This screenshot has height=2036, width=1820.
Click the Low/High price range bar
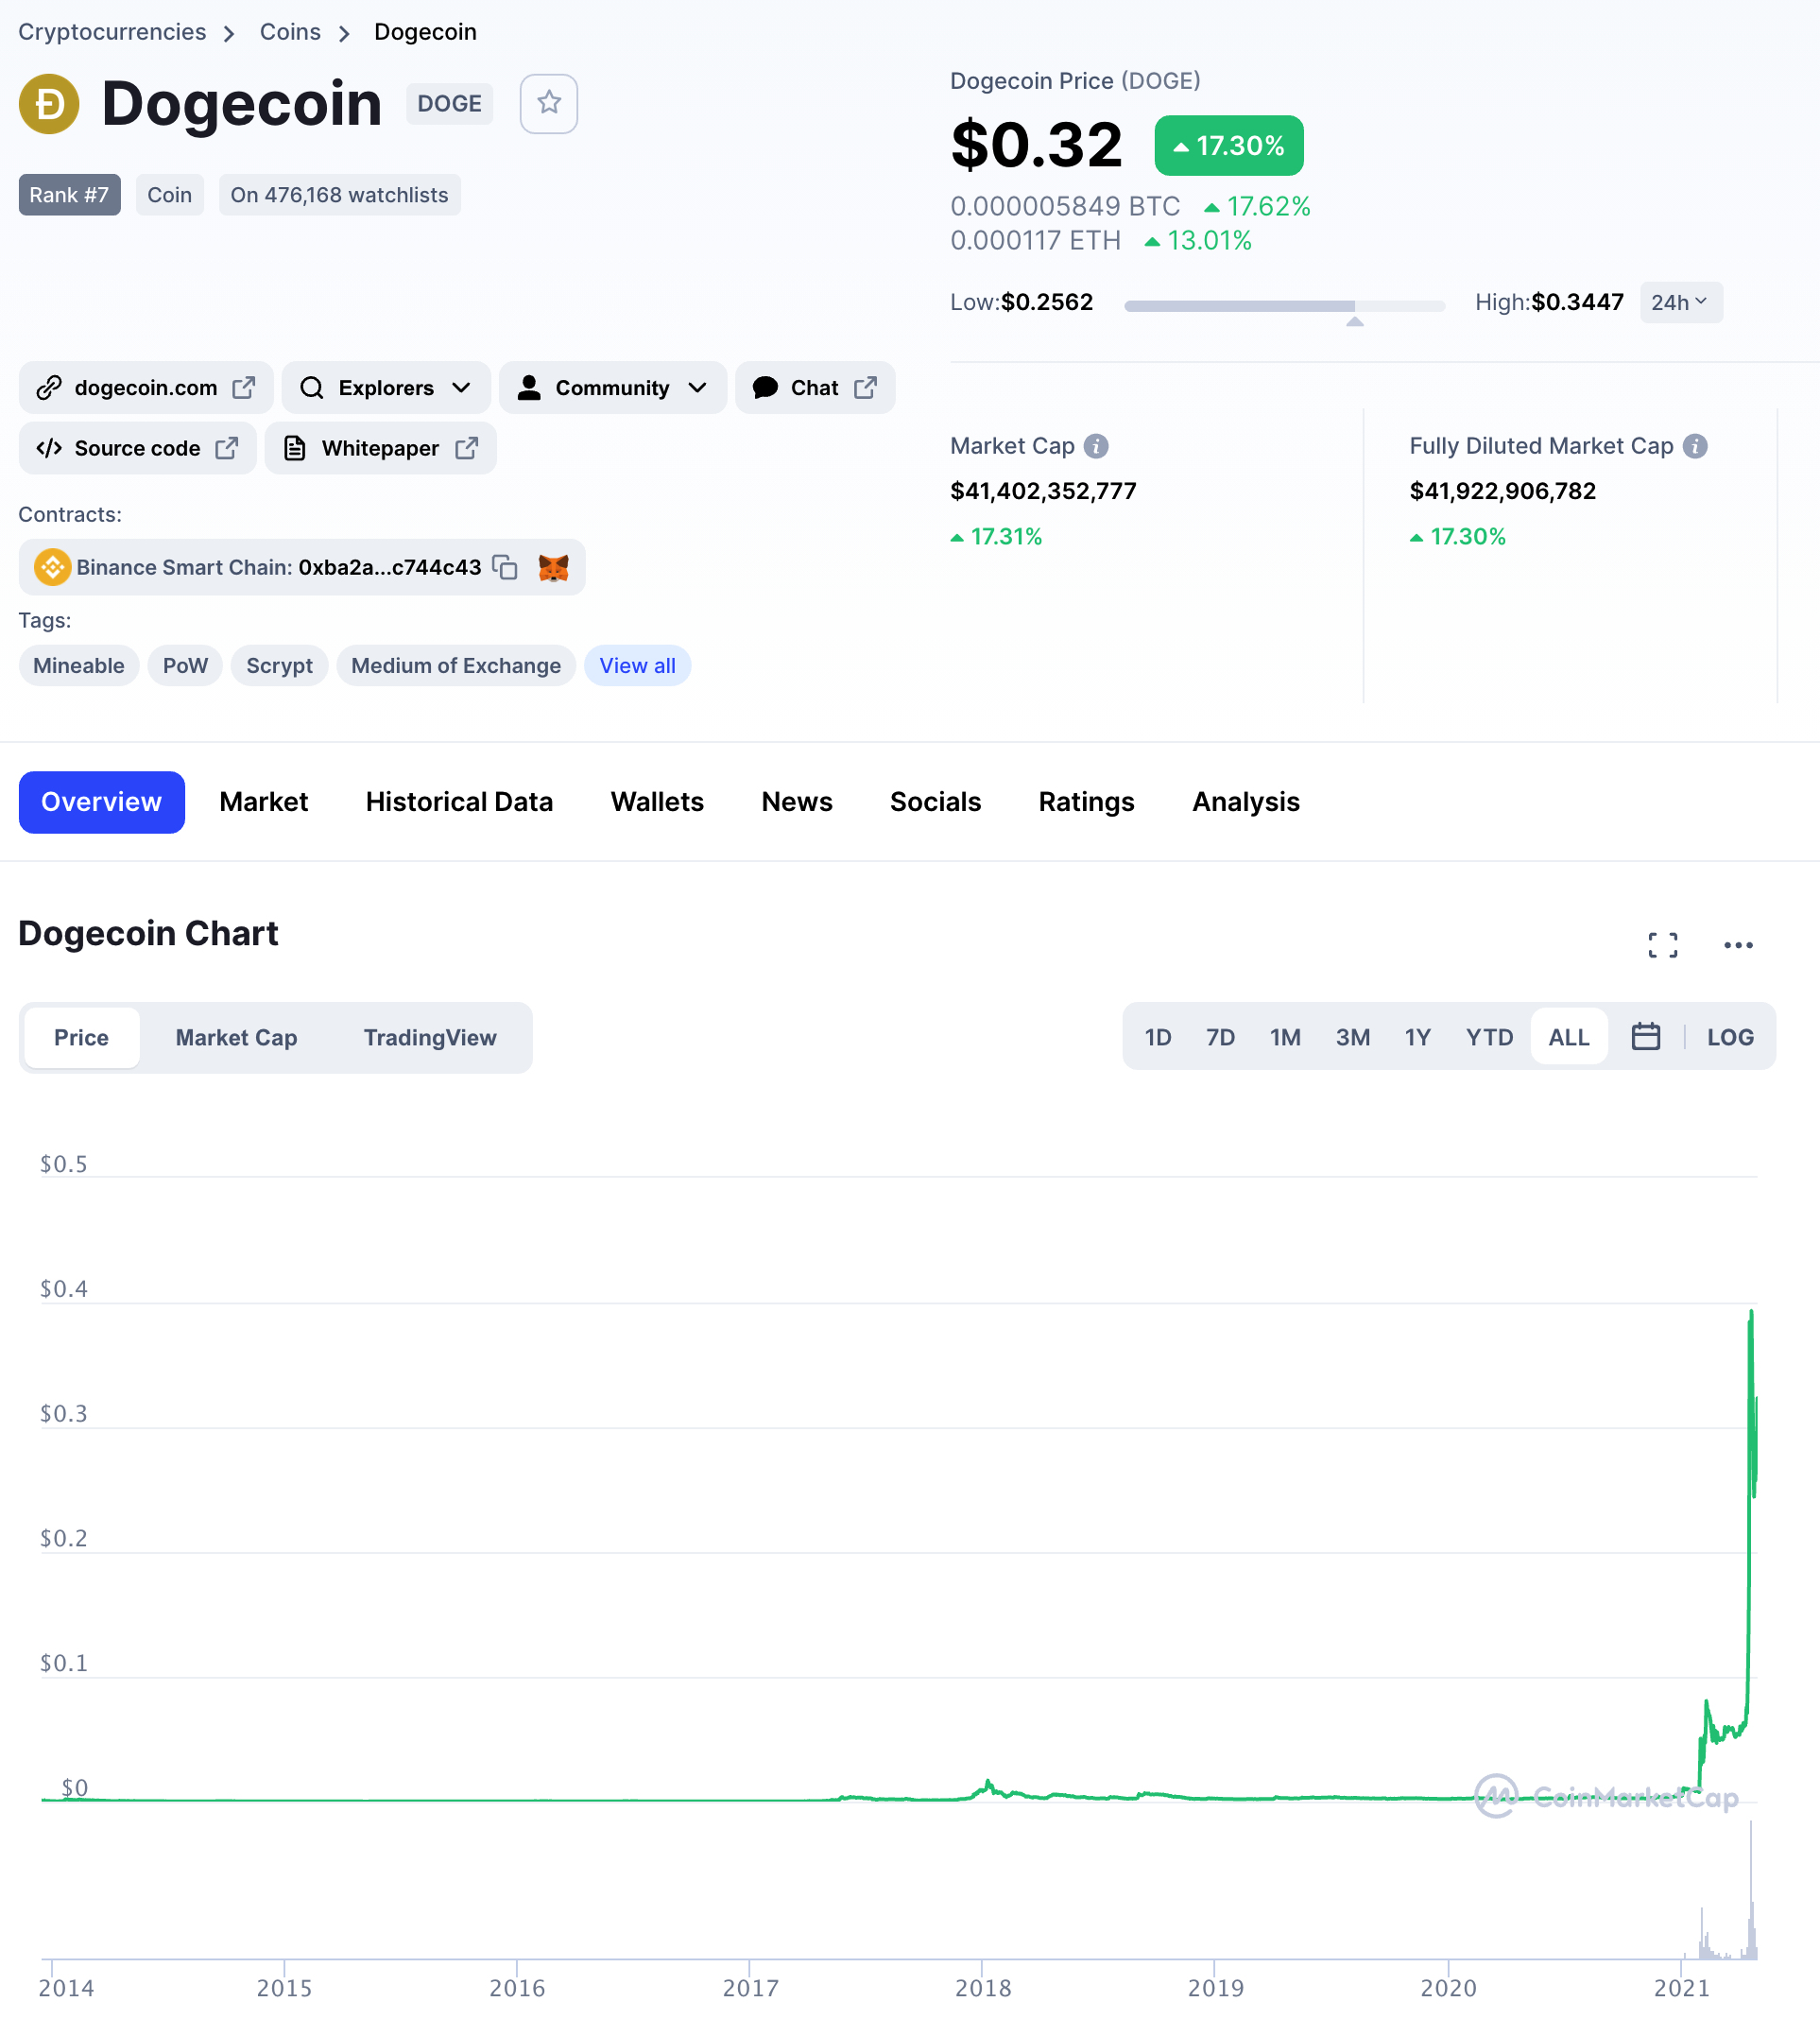tap(1285, 306)
